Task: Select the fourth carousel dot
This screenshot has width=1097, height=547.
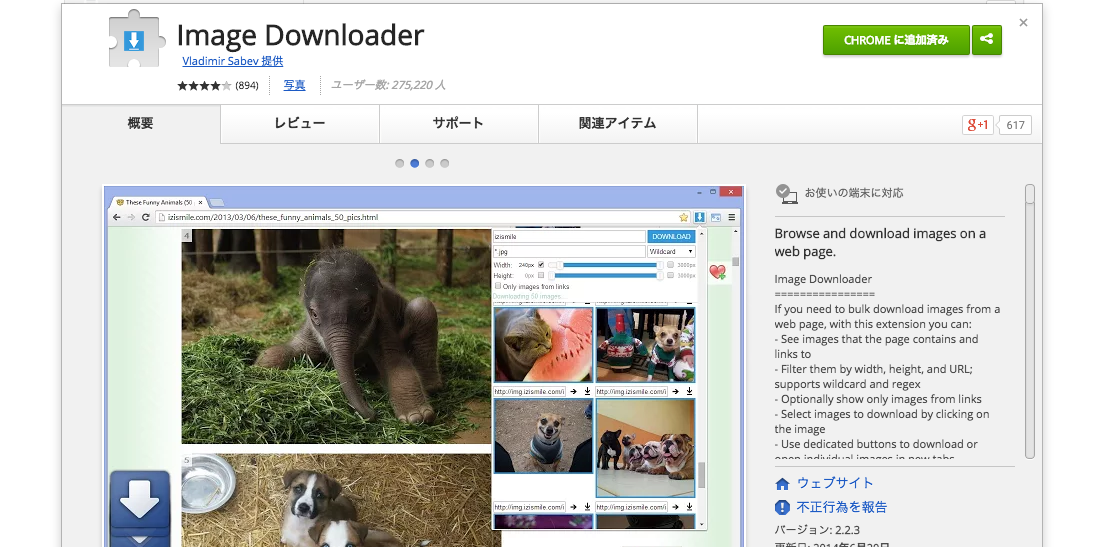Action: tap(444, 163)
